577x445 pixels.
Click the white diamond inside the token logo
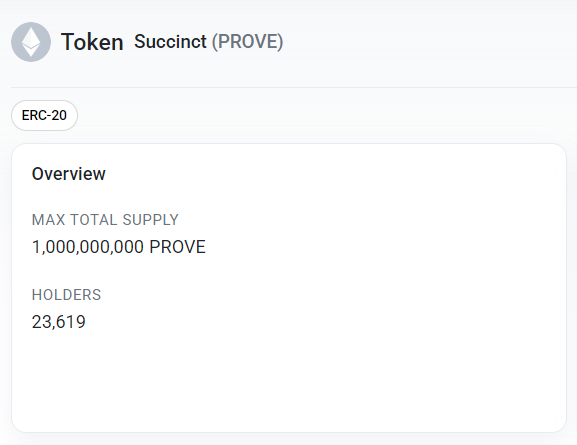[31, 42]
